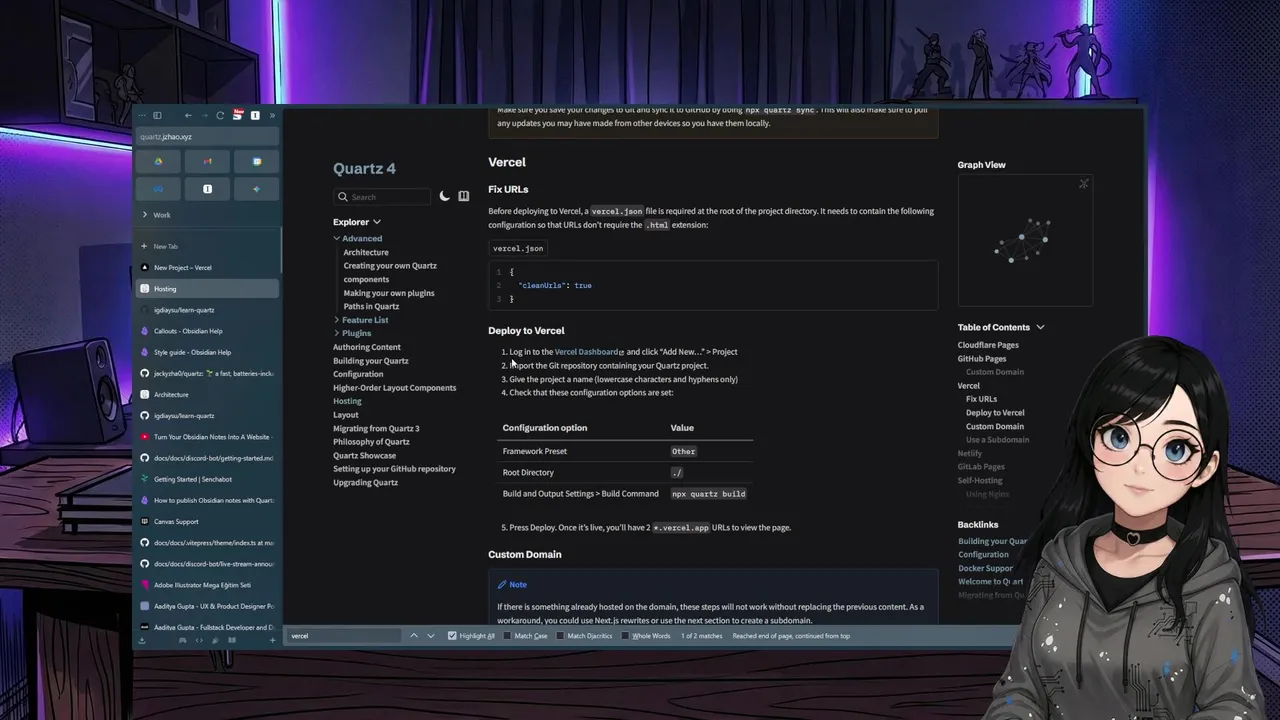Reload the page with refresh icon
This screenshot has height=720, width=1280.
(x=220, y=115)
